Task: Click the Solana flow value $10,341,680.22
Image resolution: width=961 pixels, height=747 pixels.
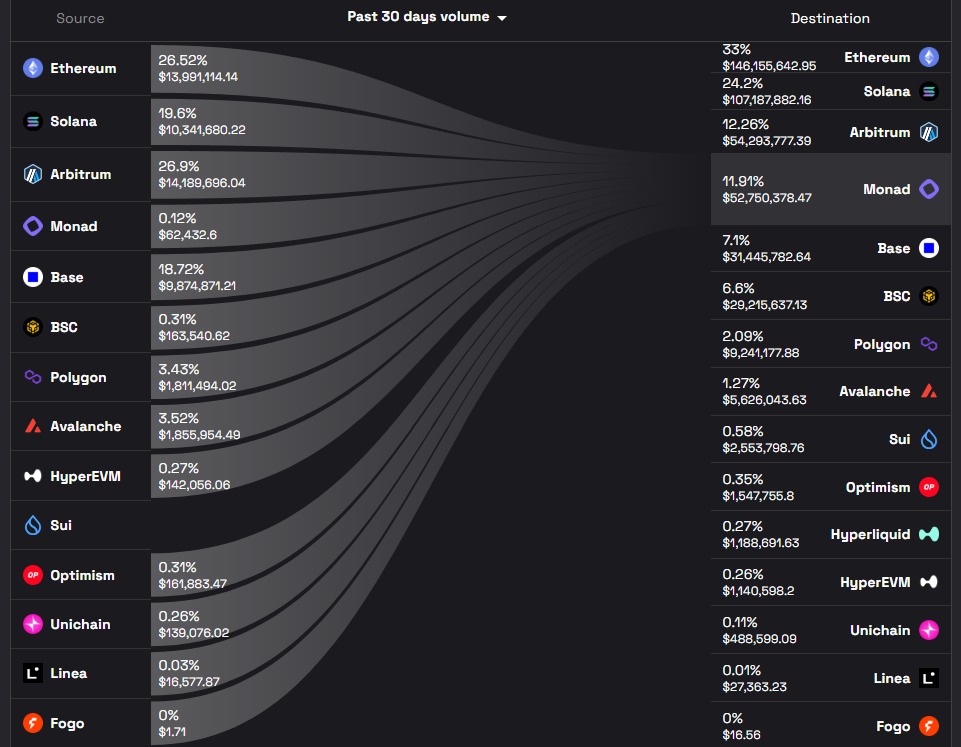Action: [x=202, y=130]
